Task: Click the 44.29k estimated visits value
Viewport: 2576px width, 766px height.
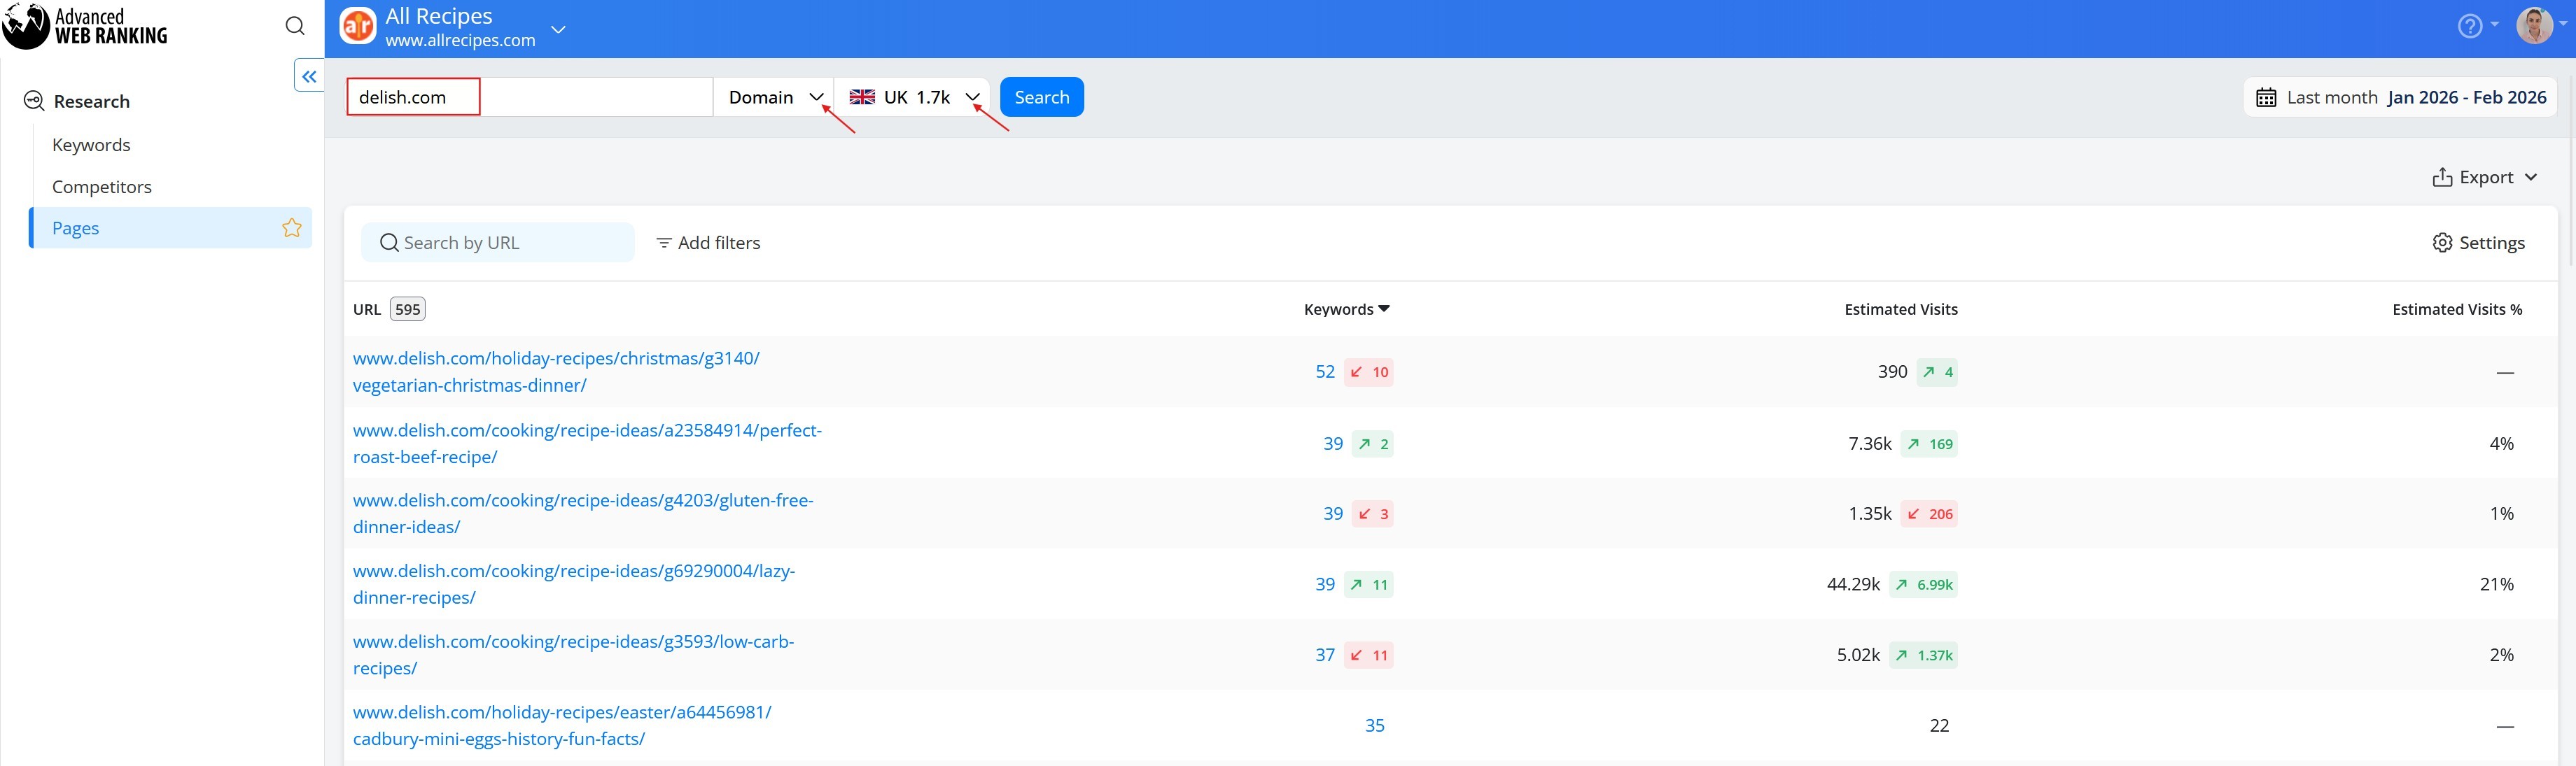Action: tap(1853, 585)
